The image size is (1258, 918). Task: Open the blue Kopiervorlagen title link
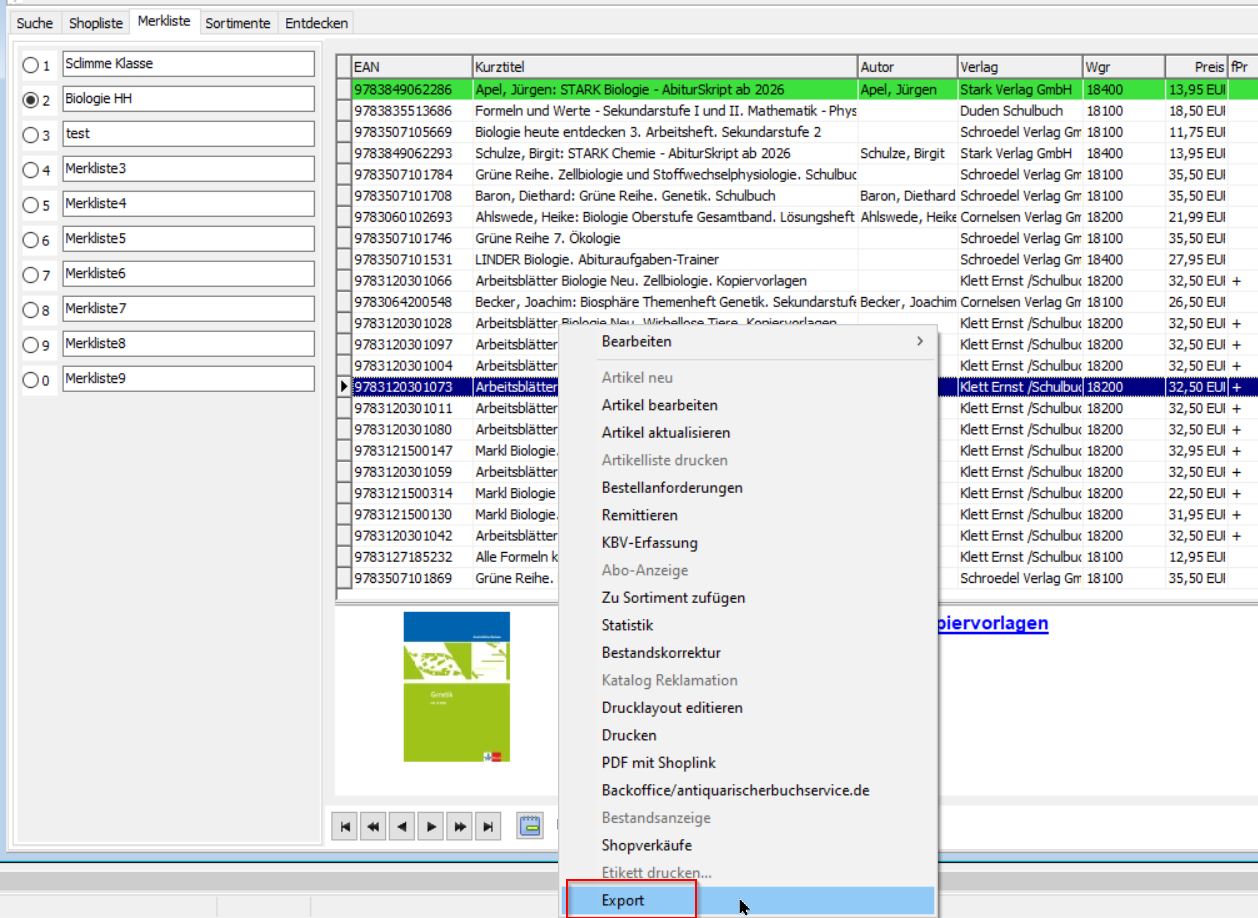tap(992, 623)
